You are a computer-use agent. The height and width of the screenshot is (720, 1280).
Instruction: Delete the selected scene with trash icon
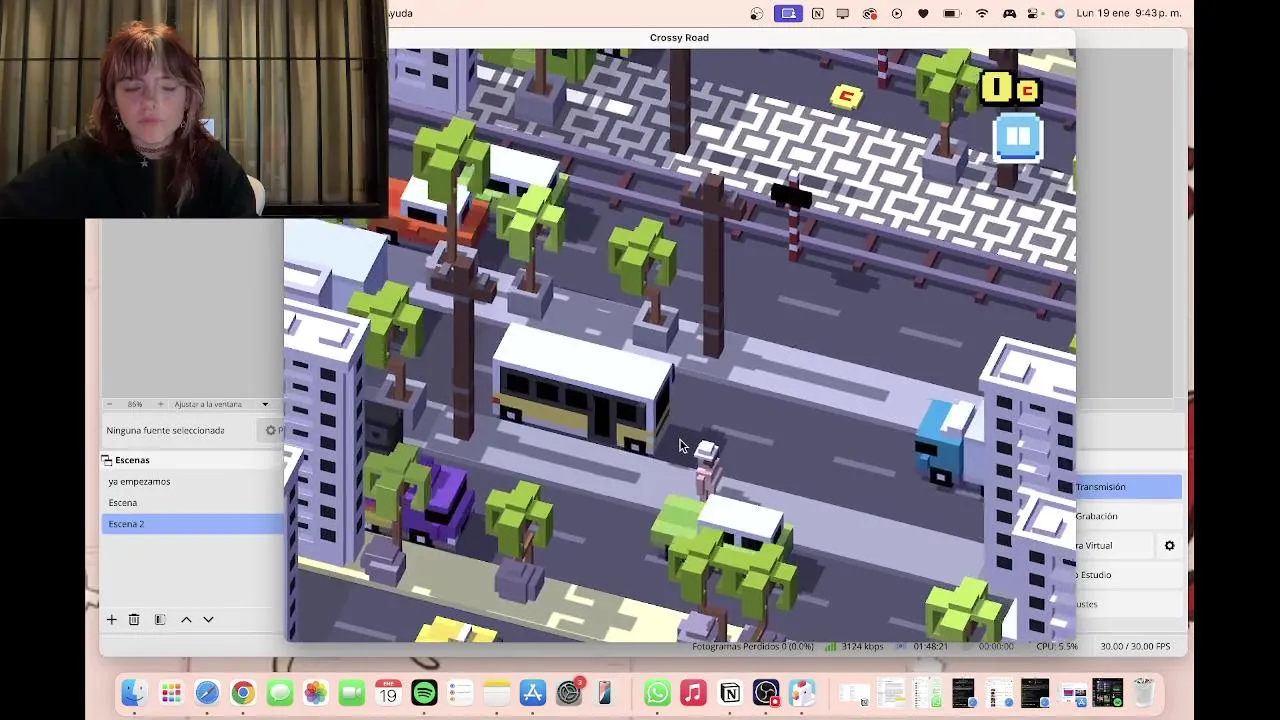[x=134, y=619]
